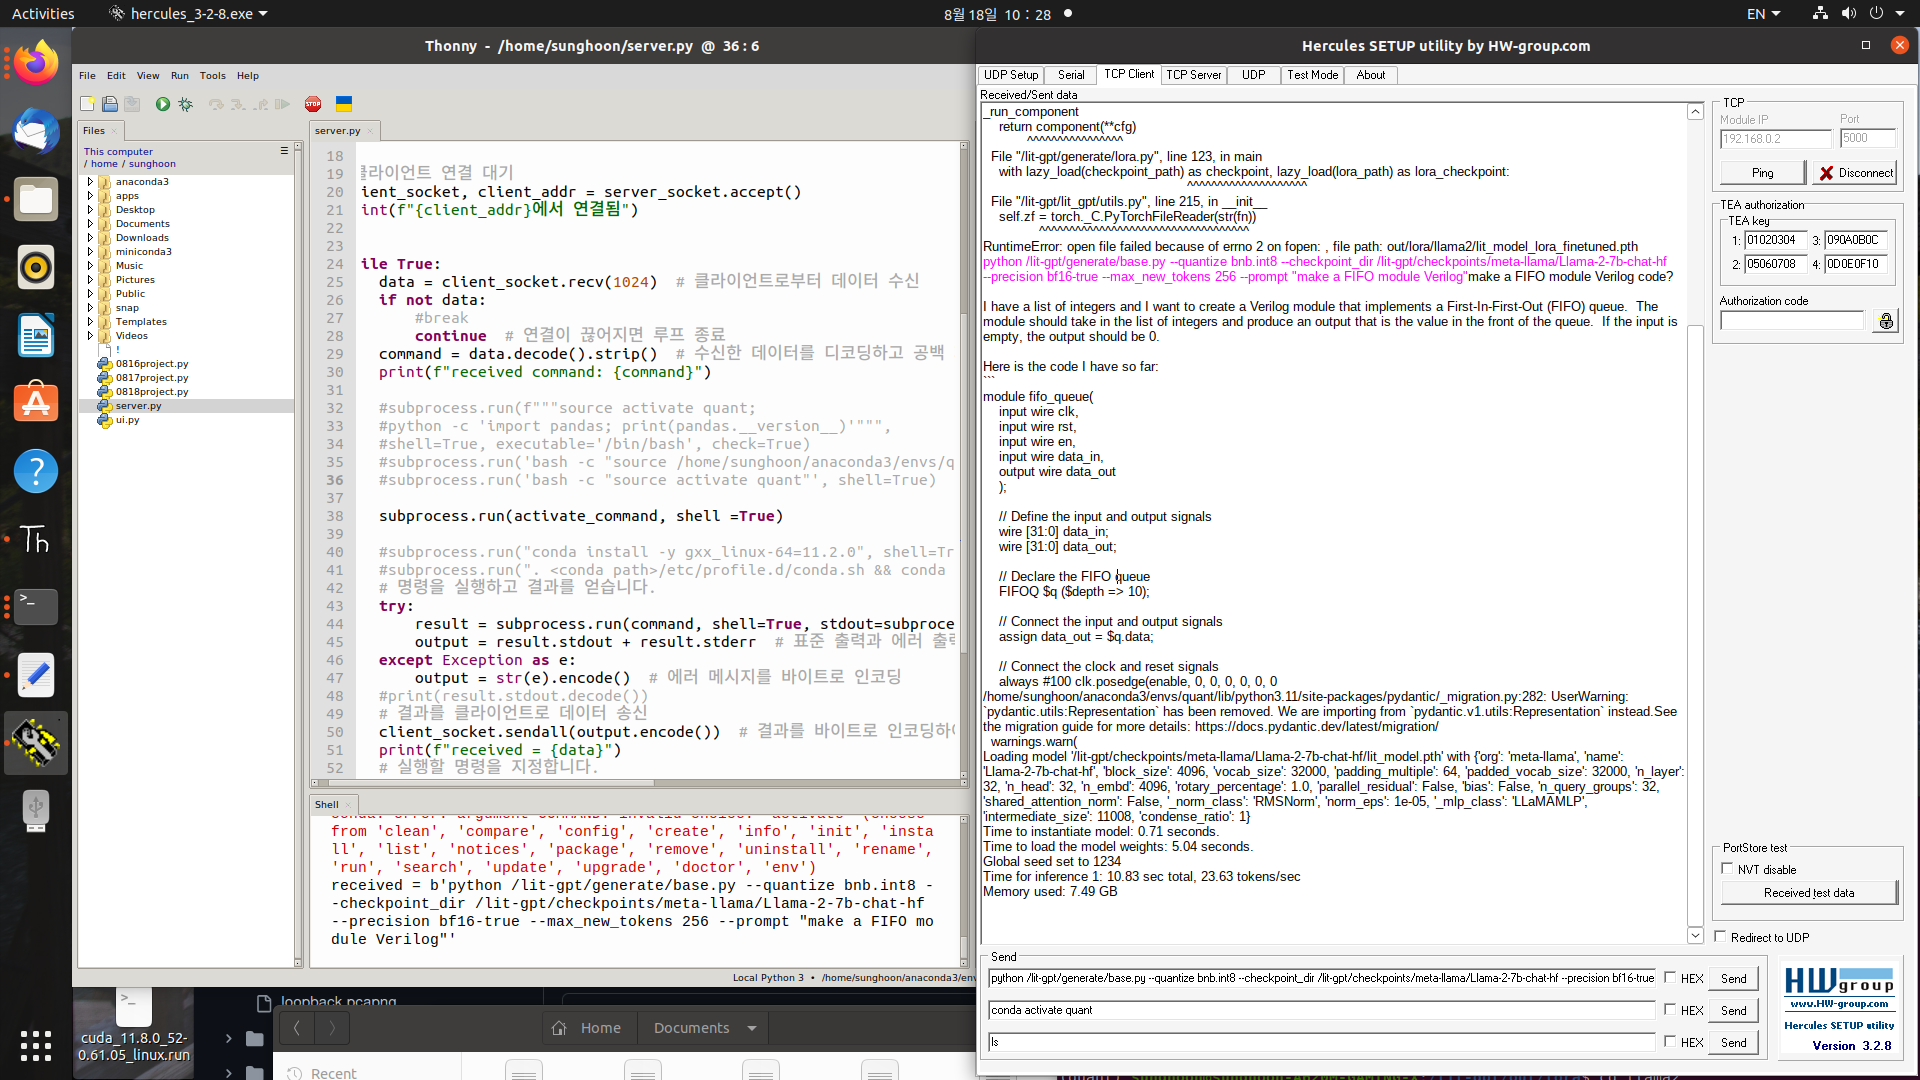Click the Step out icon in Thonny

pos(260,104)
